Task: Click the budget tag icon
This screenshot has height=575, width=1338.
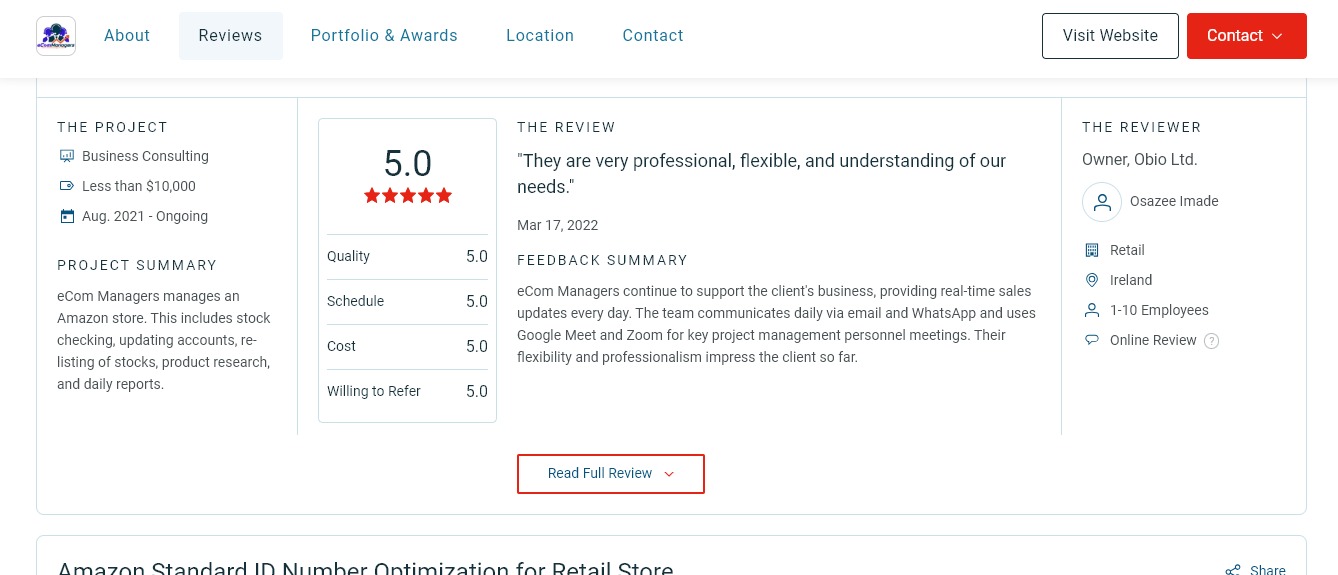Action: click(x=67, y=186)
